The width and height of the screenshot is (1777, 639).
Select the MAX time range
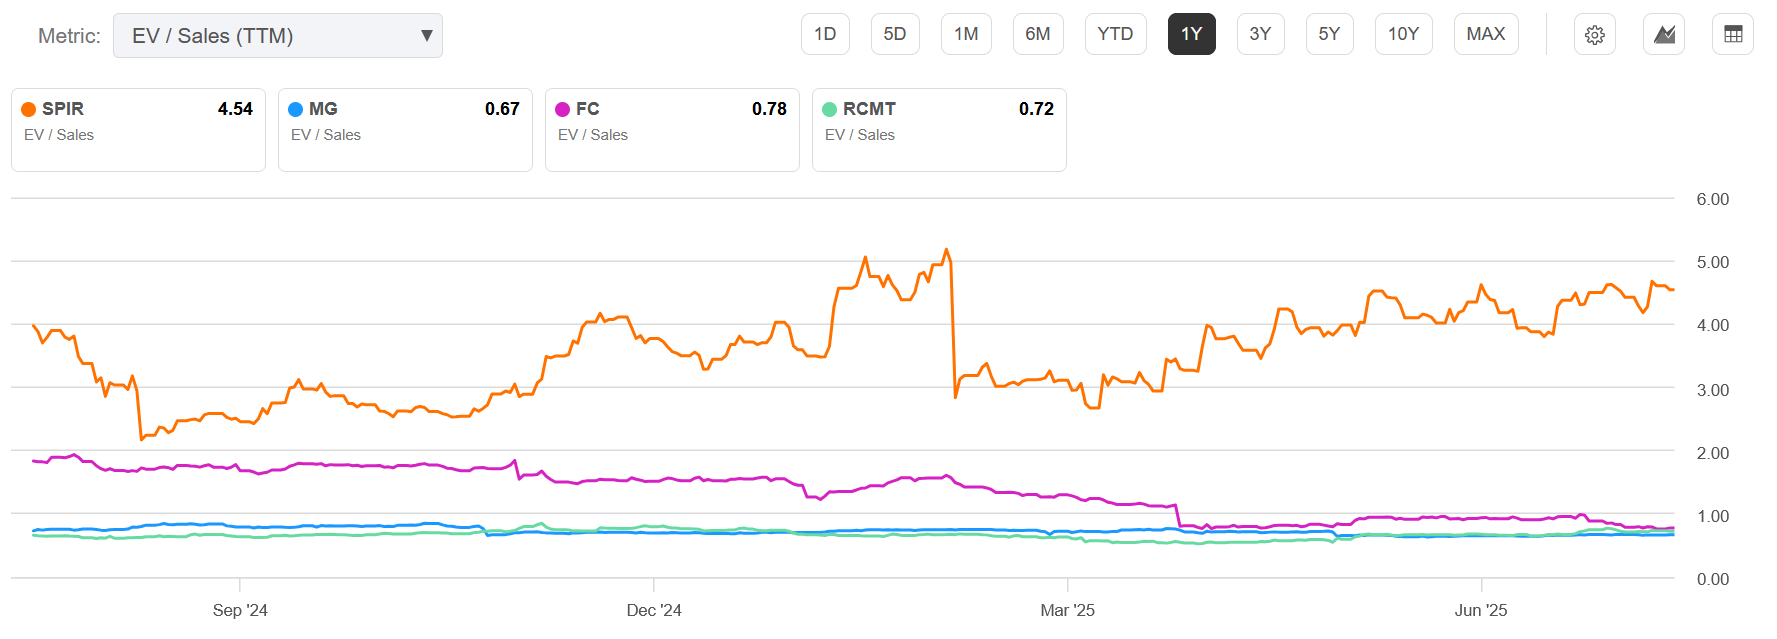pyautogui.click(x=1486, y=33)
